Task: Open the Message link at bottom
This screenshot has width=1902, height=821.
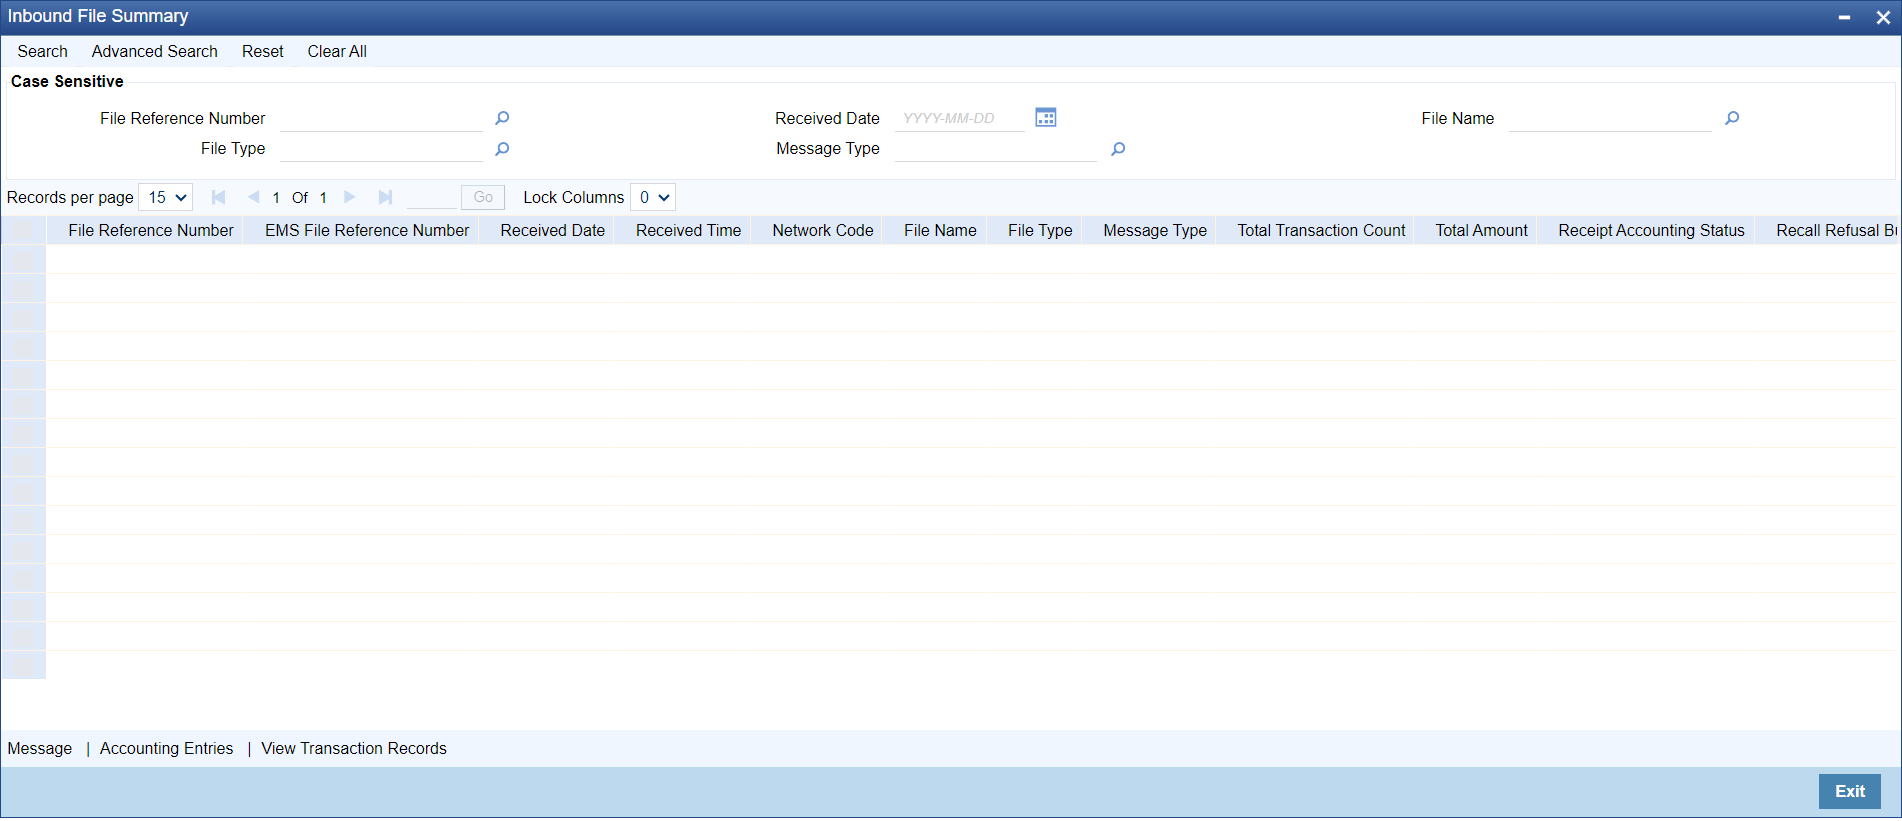Action: pos(40,748)
